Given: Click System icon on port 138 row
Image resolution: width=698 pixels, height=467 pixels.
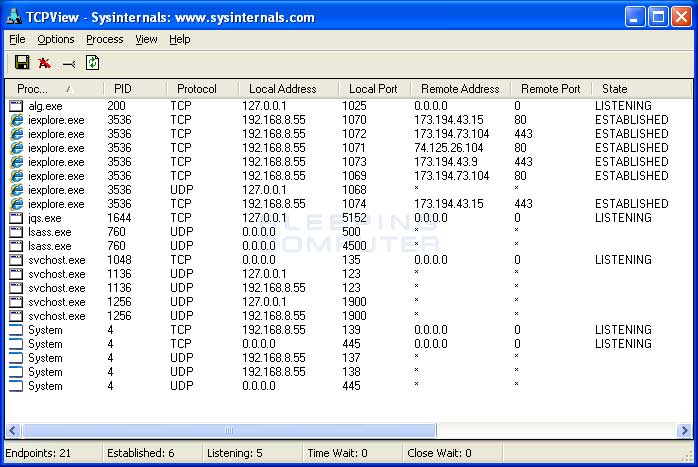Looking at the screenshot, I should [x=16, y=372].
